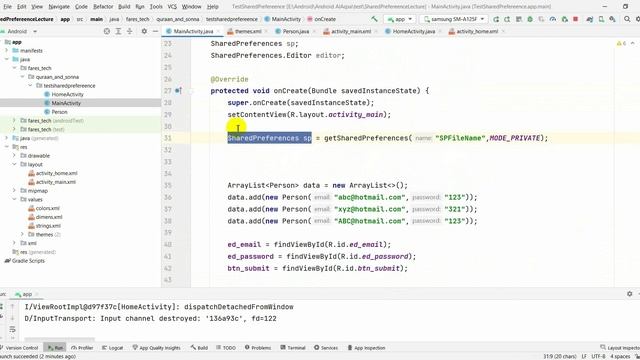
Task: Open the SDK Manager icon
Action: (612, 19)
